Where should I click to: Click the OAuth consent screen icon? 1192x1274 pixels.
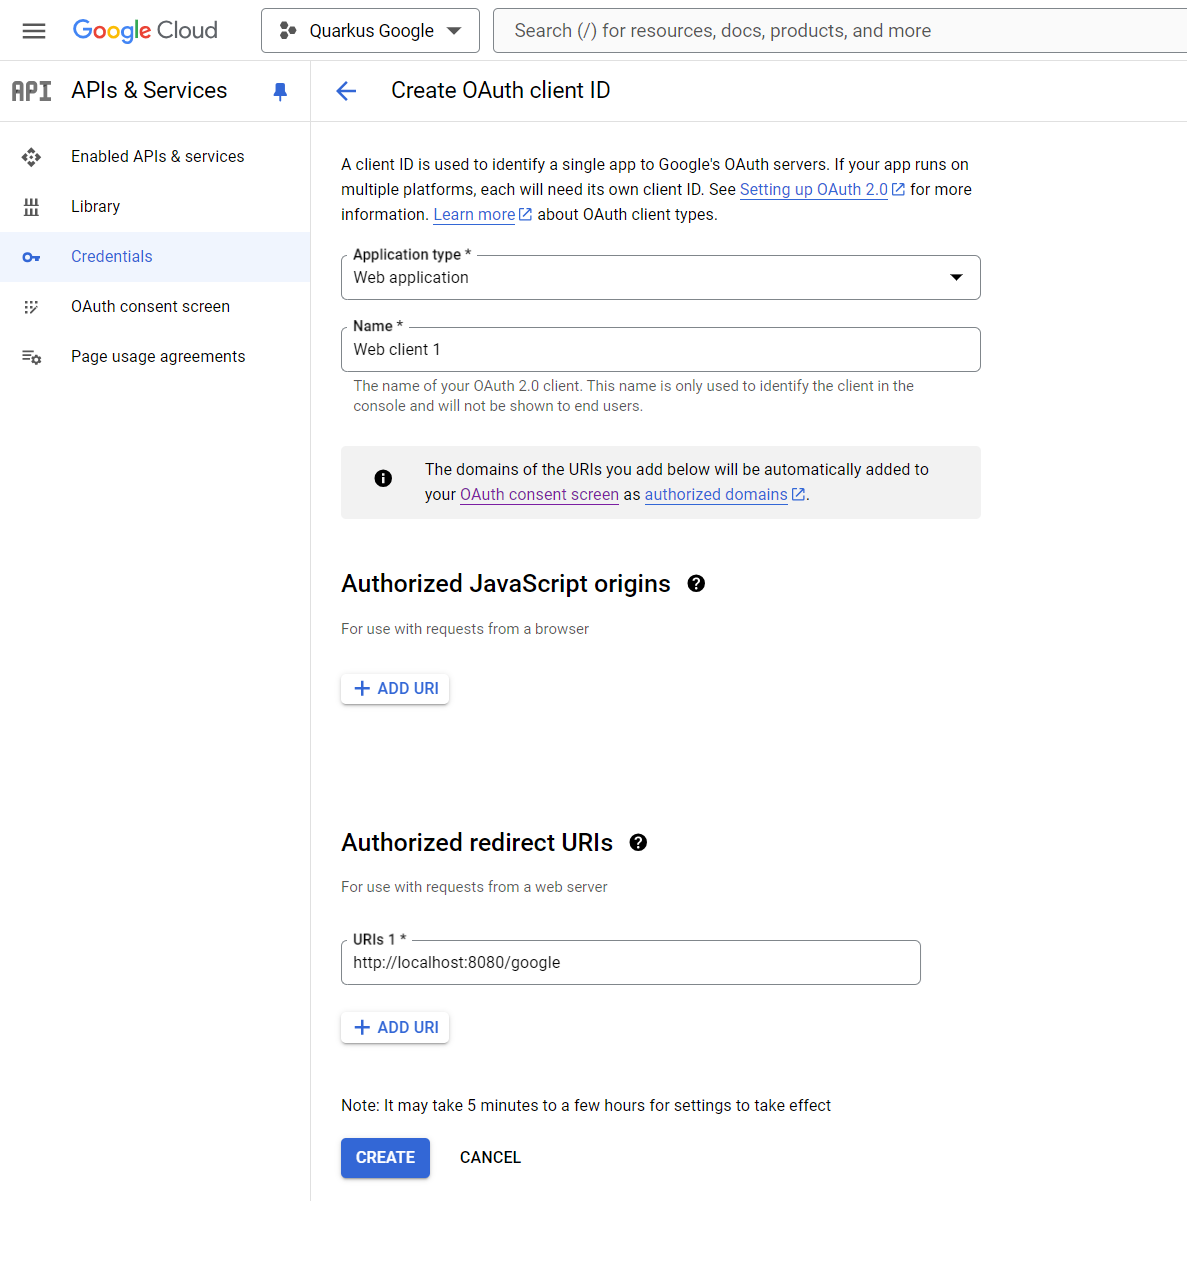32,307
